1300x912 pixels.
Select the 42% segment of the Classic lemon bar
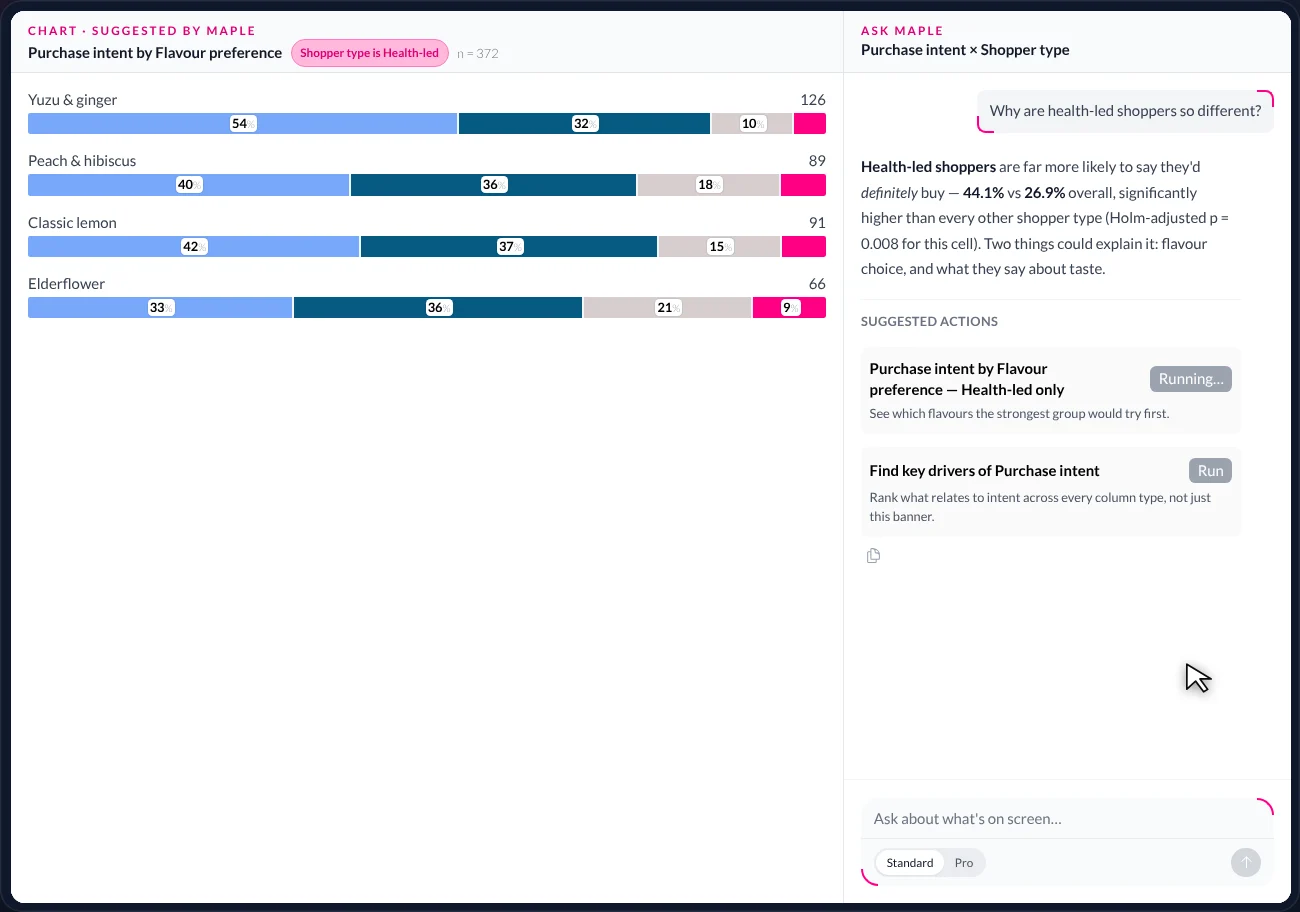pyautogui.click(x=194, y=247)
